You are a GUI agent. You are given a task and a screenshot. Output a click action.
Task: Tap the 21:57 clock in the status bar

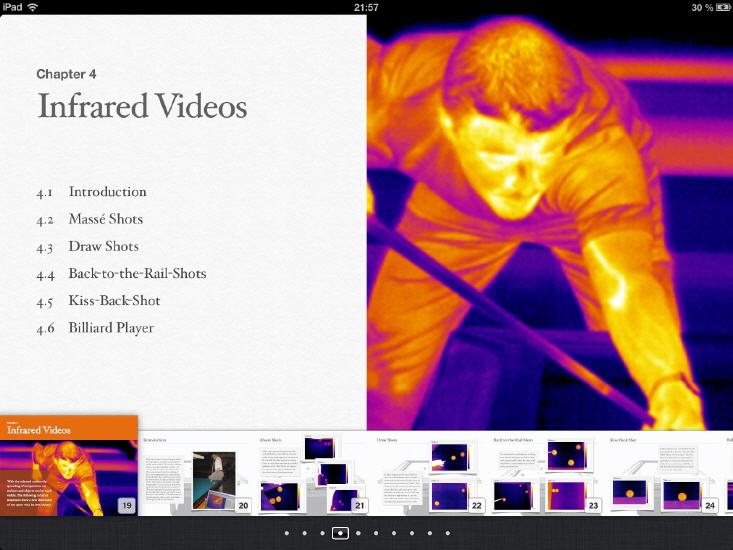click(x=366, y=7)
